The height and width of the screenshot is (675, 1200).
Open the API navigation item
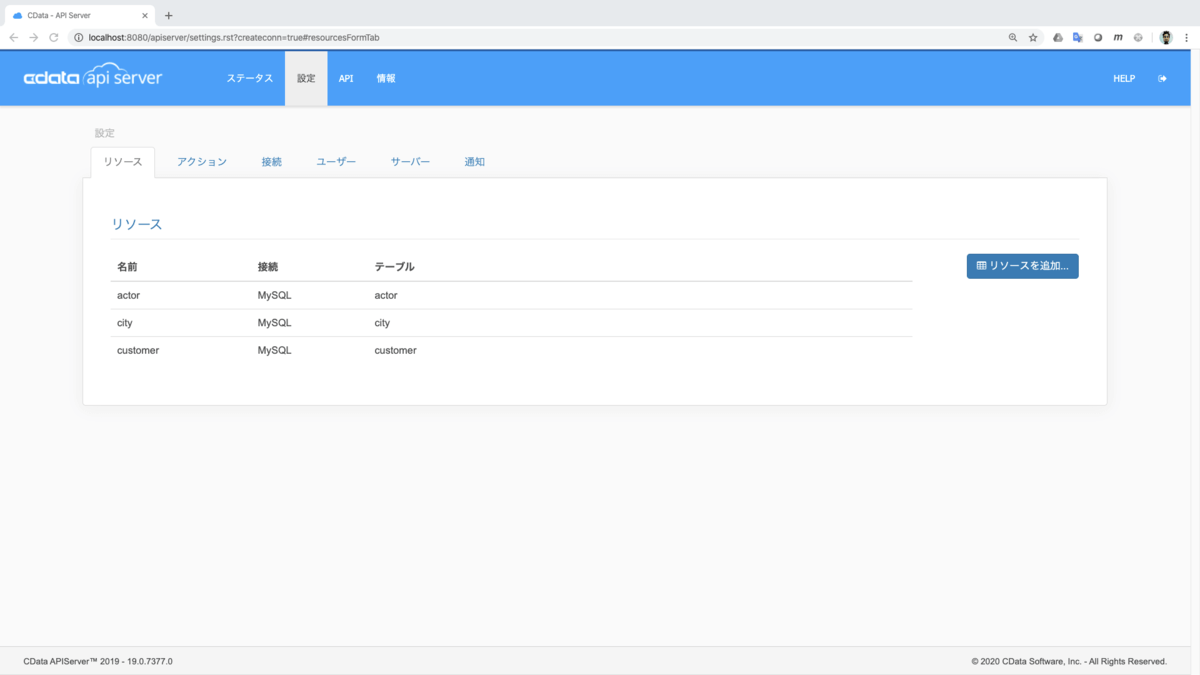pos(346,78)
